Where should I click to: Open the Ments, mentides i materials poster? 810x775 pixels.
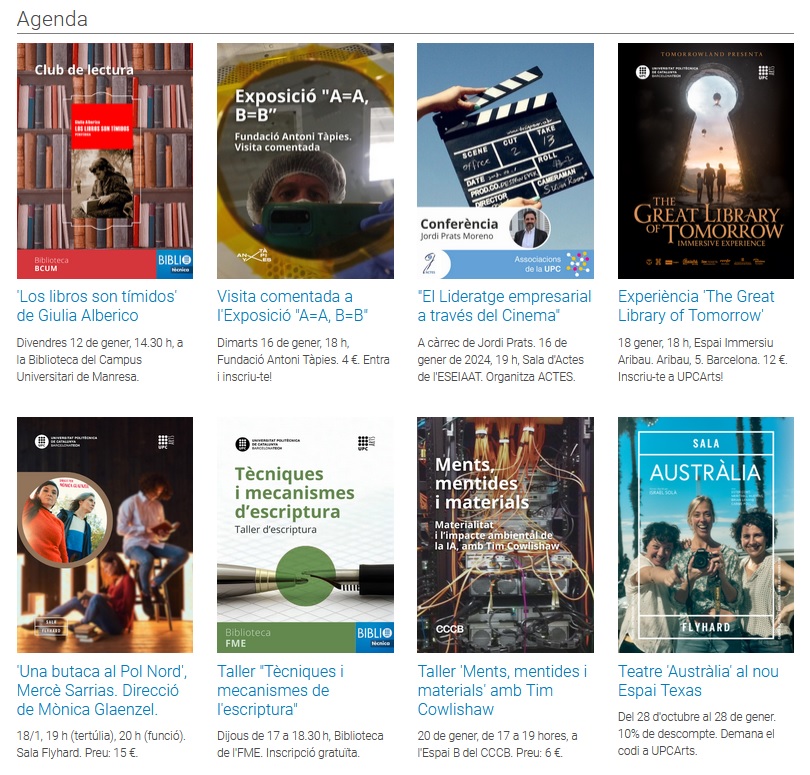[505, 535]
